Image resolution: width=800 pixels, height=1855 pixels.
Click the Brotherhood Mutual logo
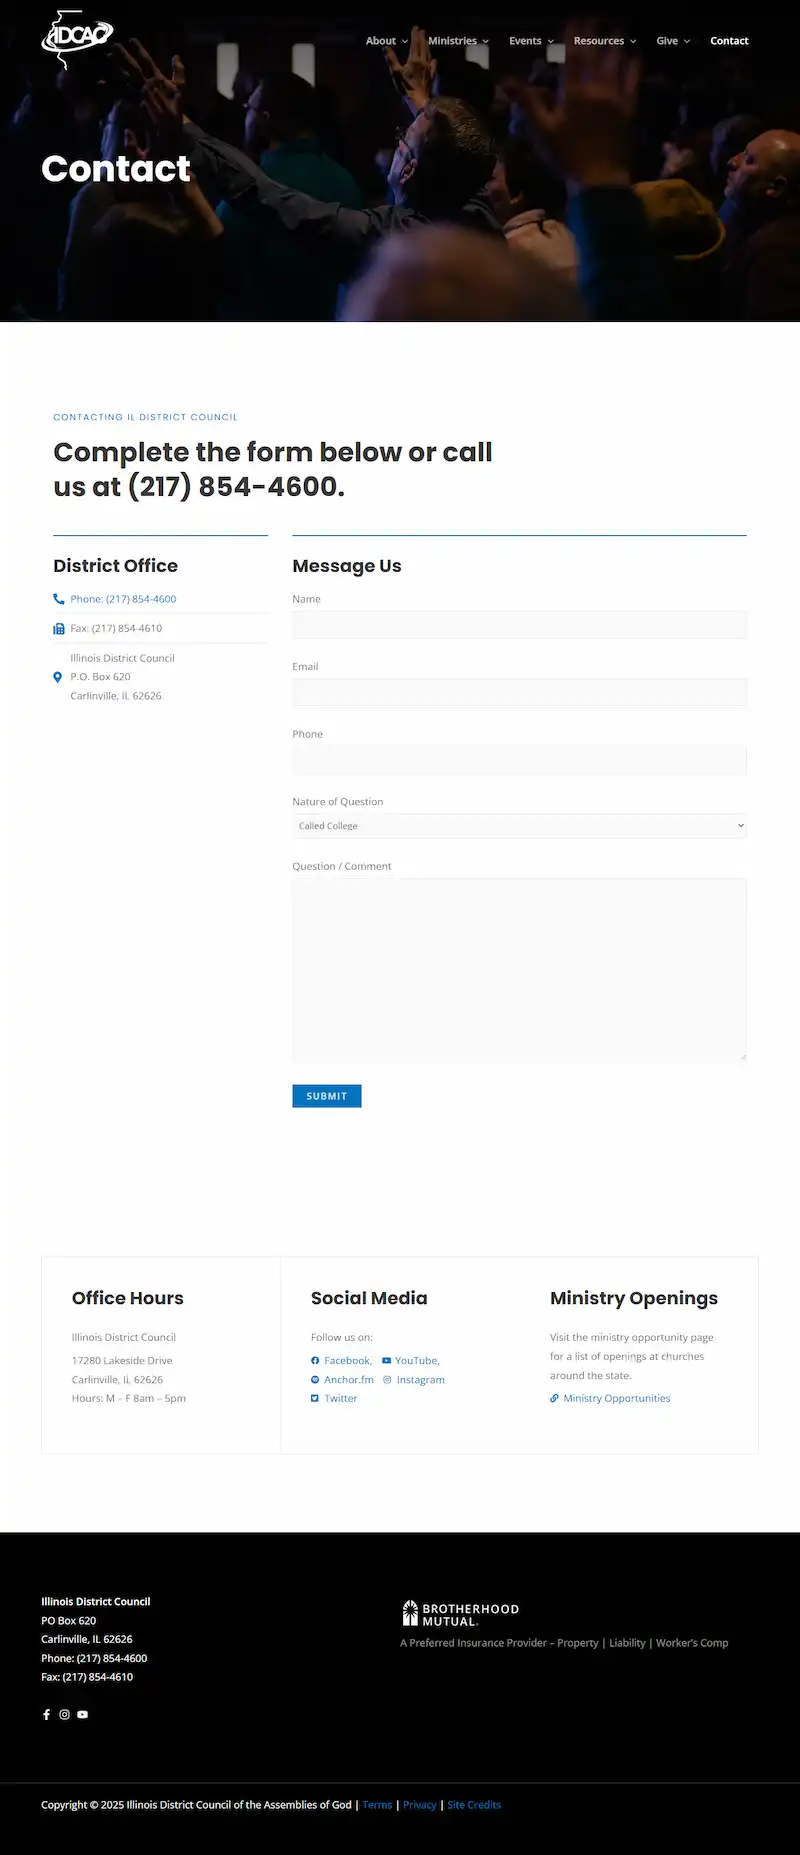point(461,1614)
